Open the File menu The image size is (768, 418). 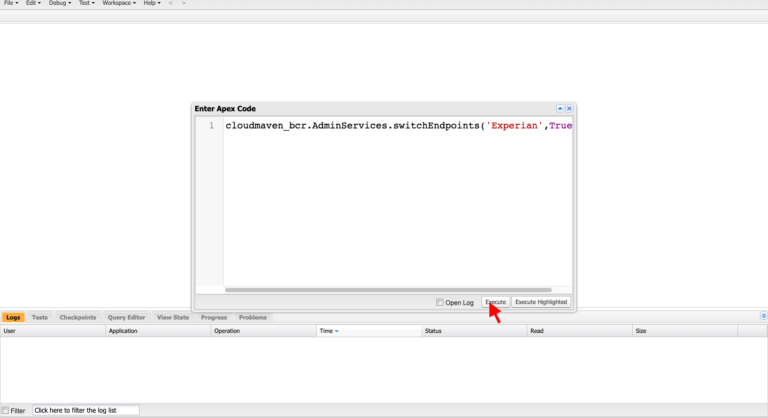coord(11,3)
